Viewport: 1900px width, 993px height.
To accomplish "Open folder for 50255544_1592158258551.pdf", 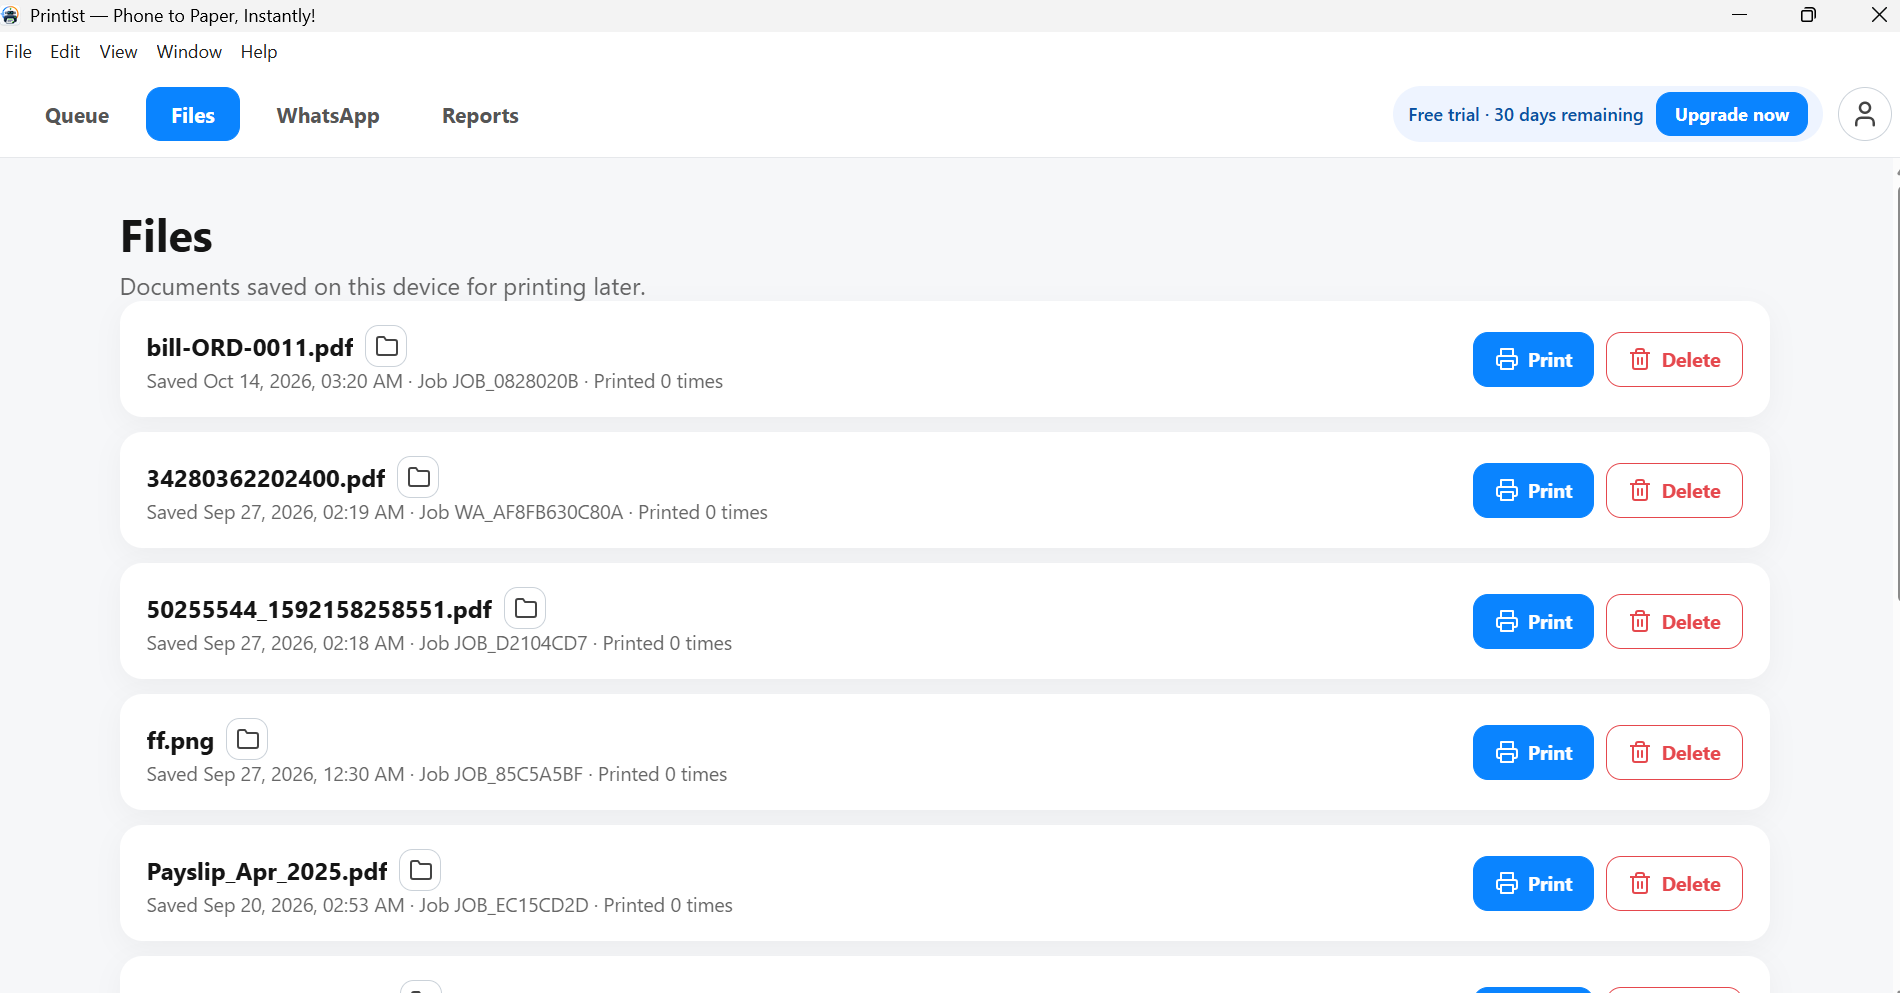I will pos(525,608).
